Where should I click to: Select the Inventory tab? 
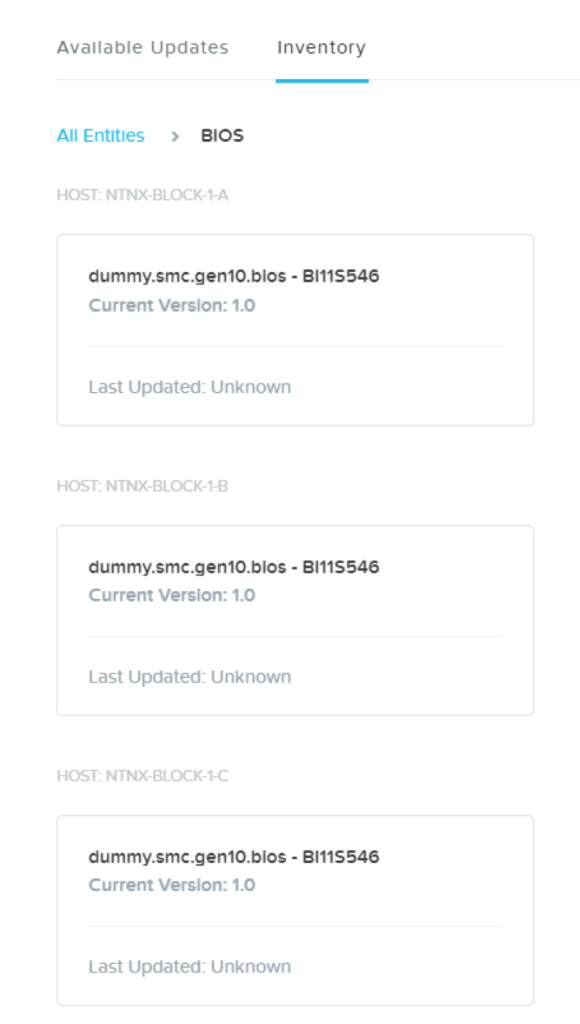[320, 46]
